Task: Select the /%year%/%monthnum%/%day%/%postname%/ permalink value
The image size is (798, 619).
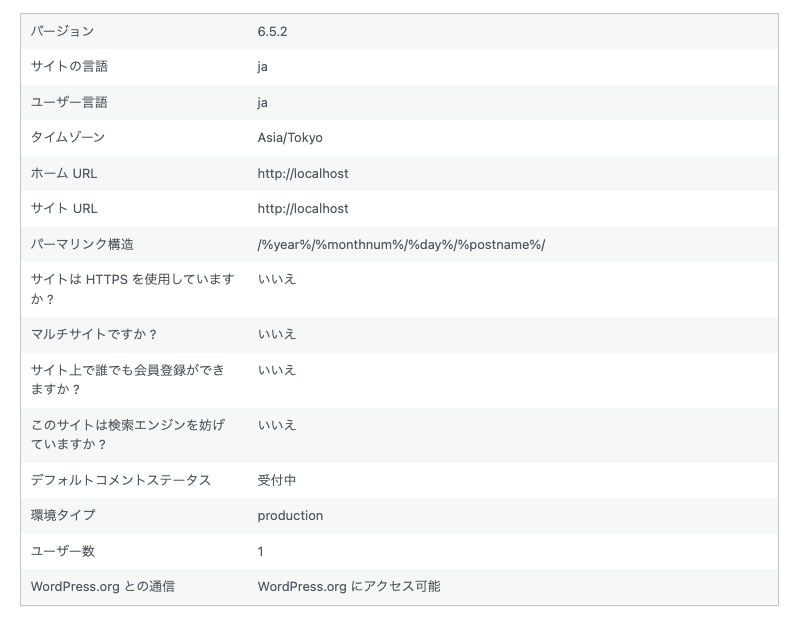Action: point(401,245)
